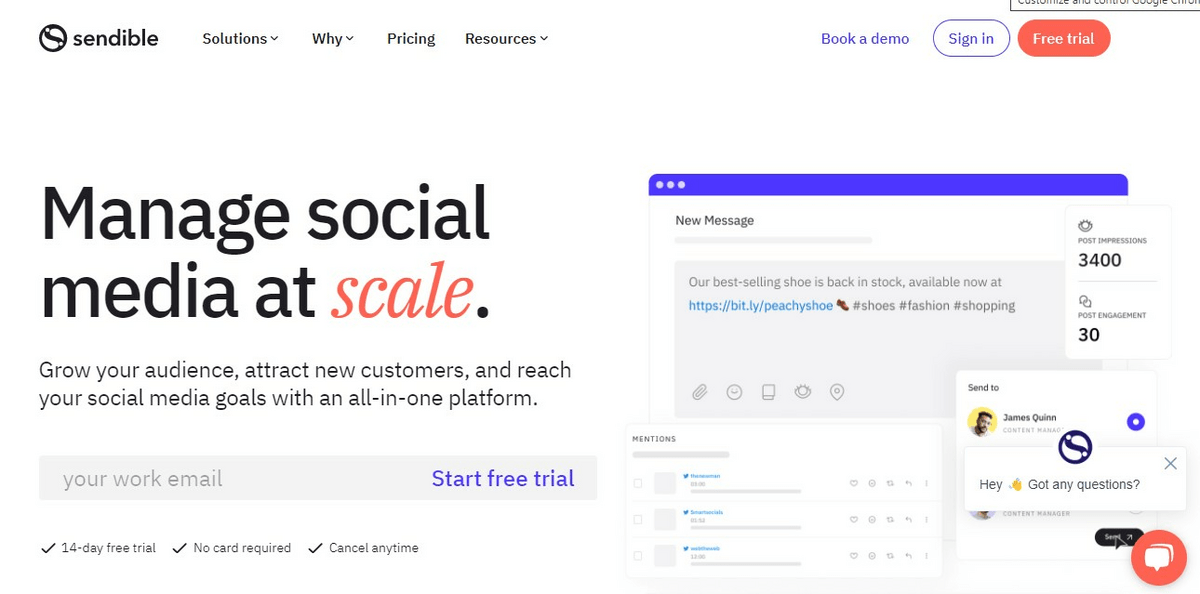
Task: Click the eye icon in composer toolbar
Action: 802,392
